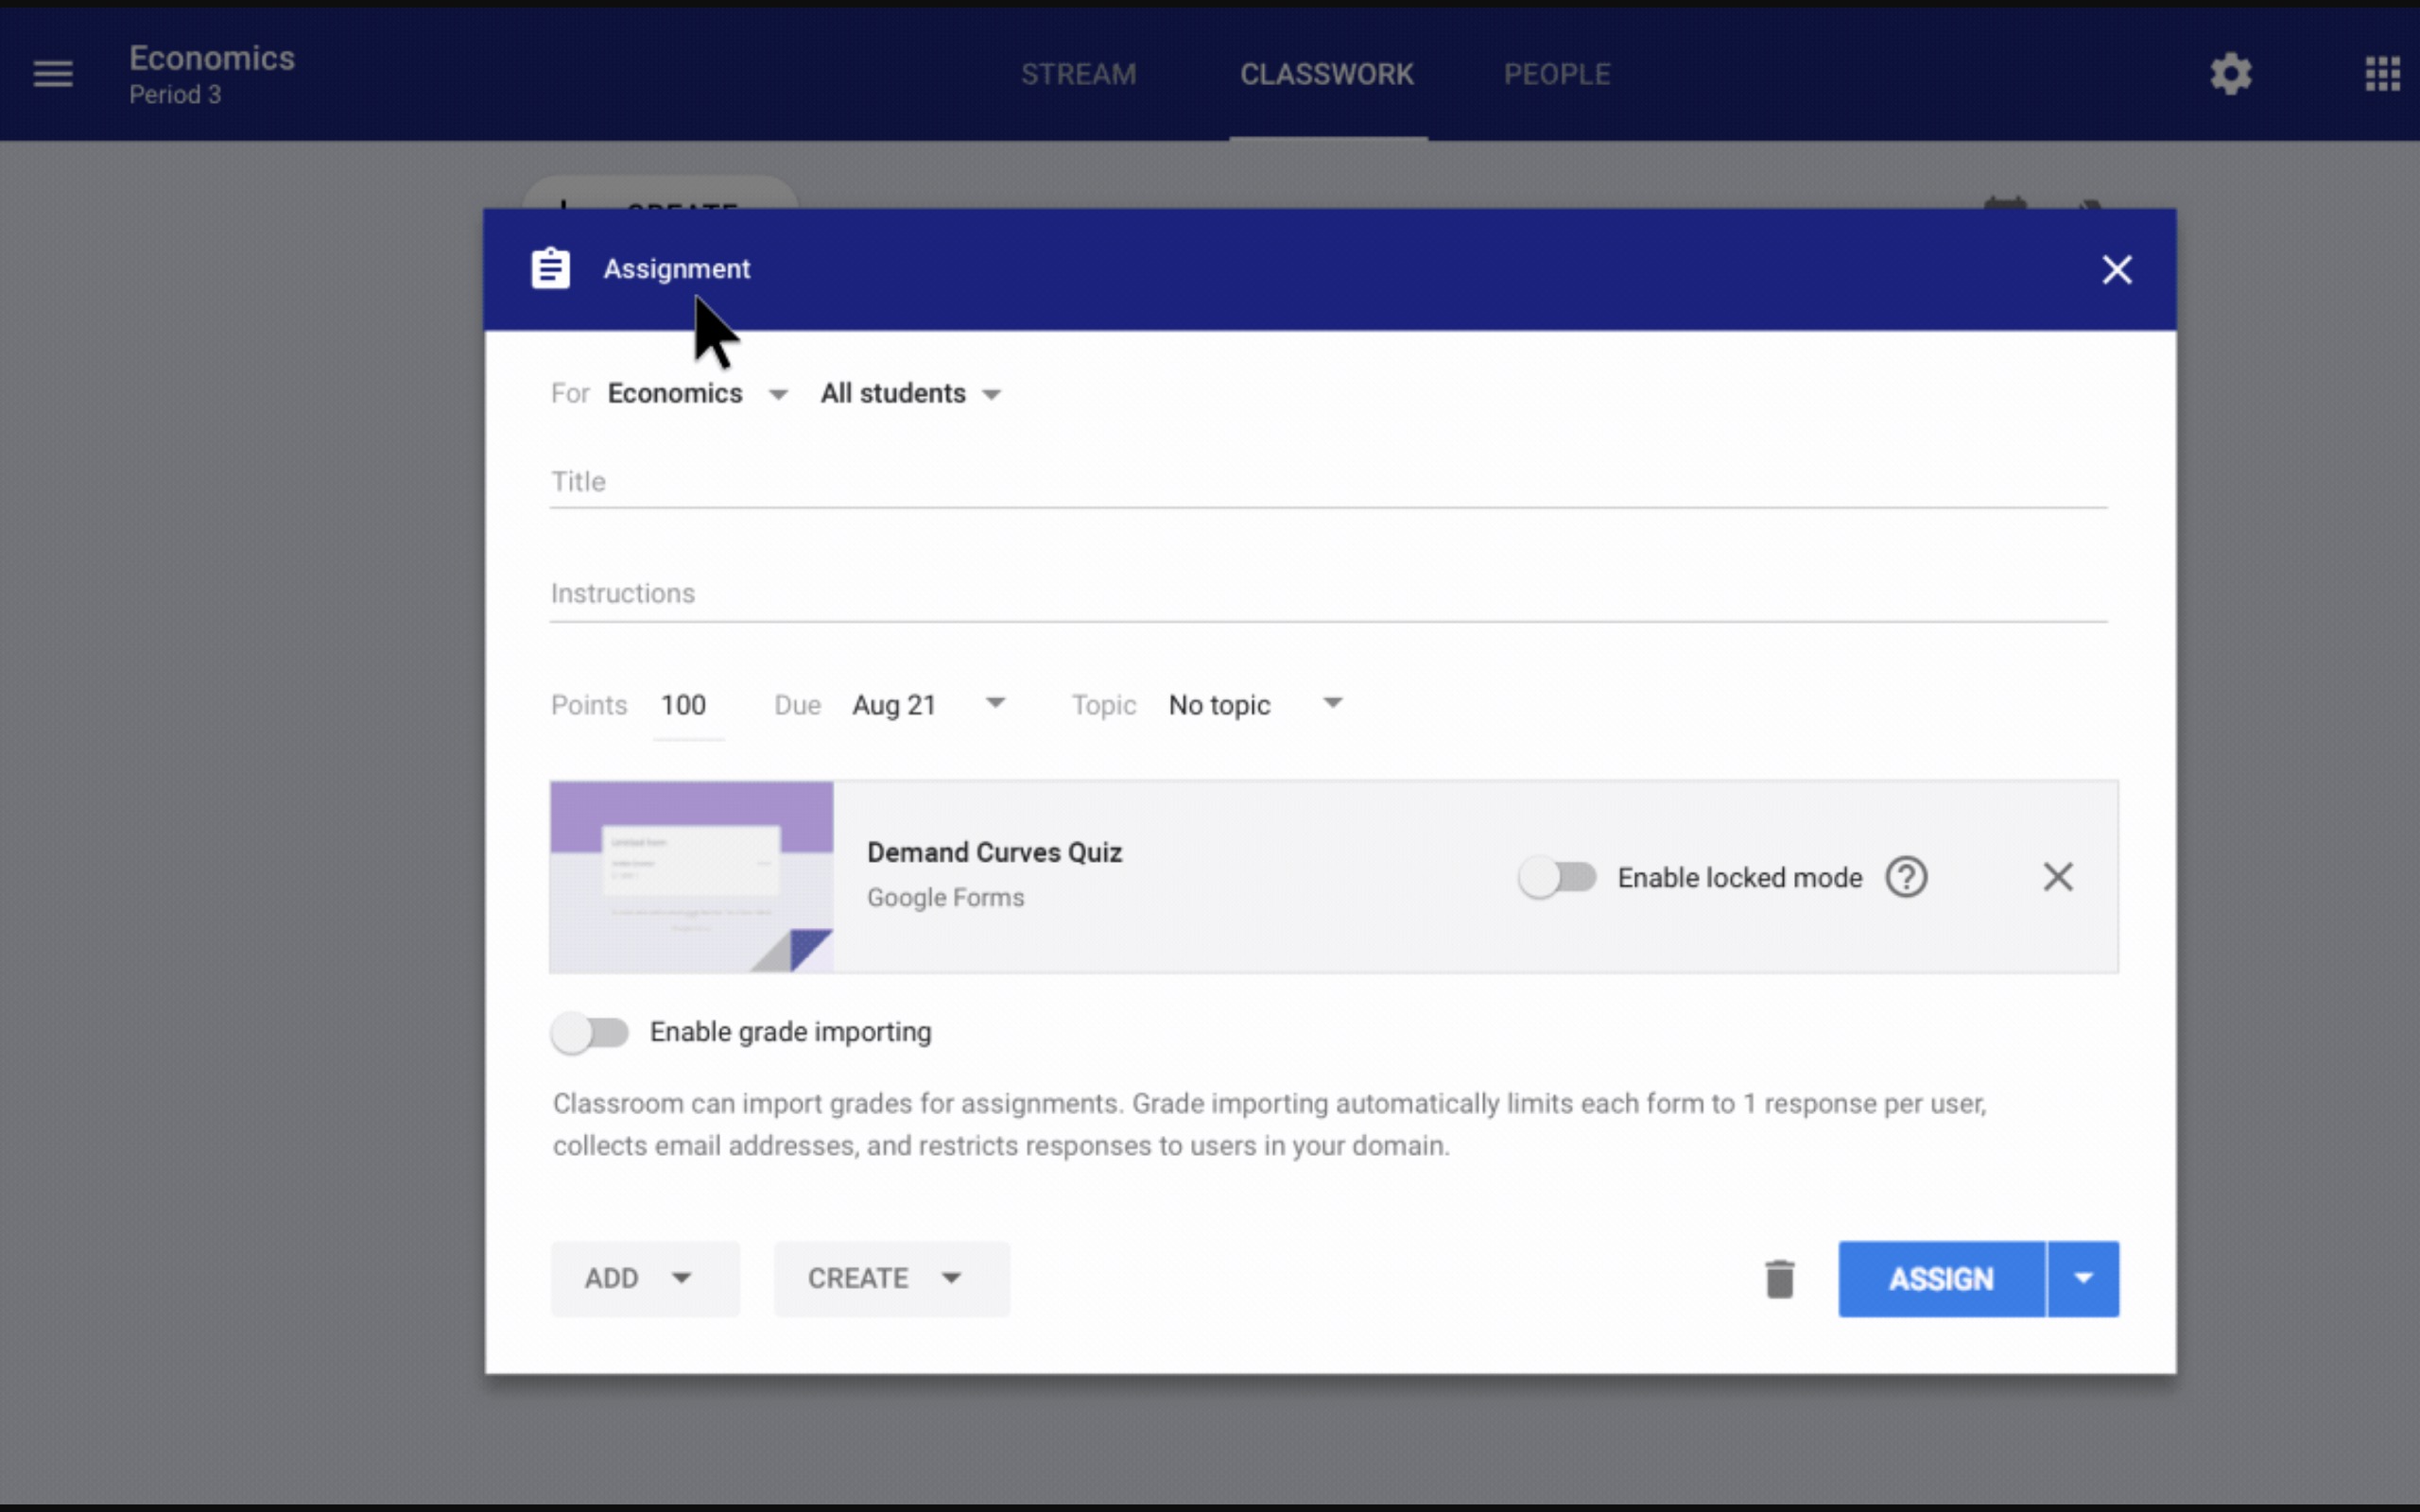Image resolution: width=2420 pixels, height=1512 pixels.
Task: Remove the Demand Curves Quiz attachment
Action: pos(2057,877)
